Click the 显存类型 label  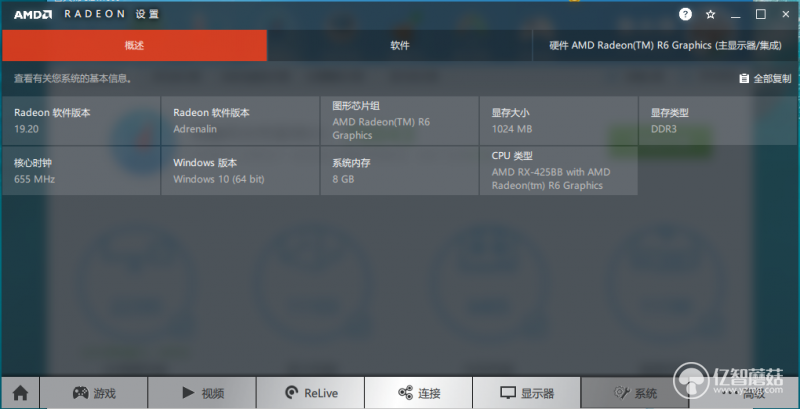[x=670, y=113]
